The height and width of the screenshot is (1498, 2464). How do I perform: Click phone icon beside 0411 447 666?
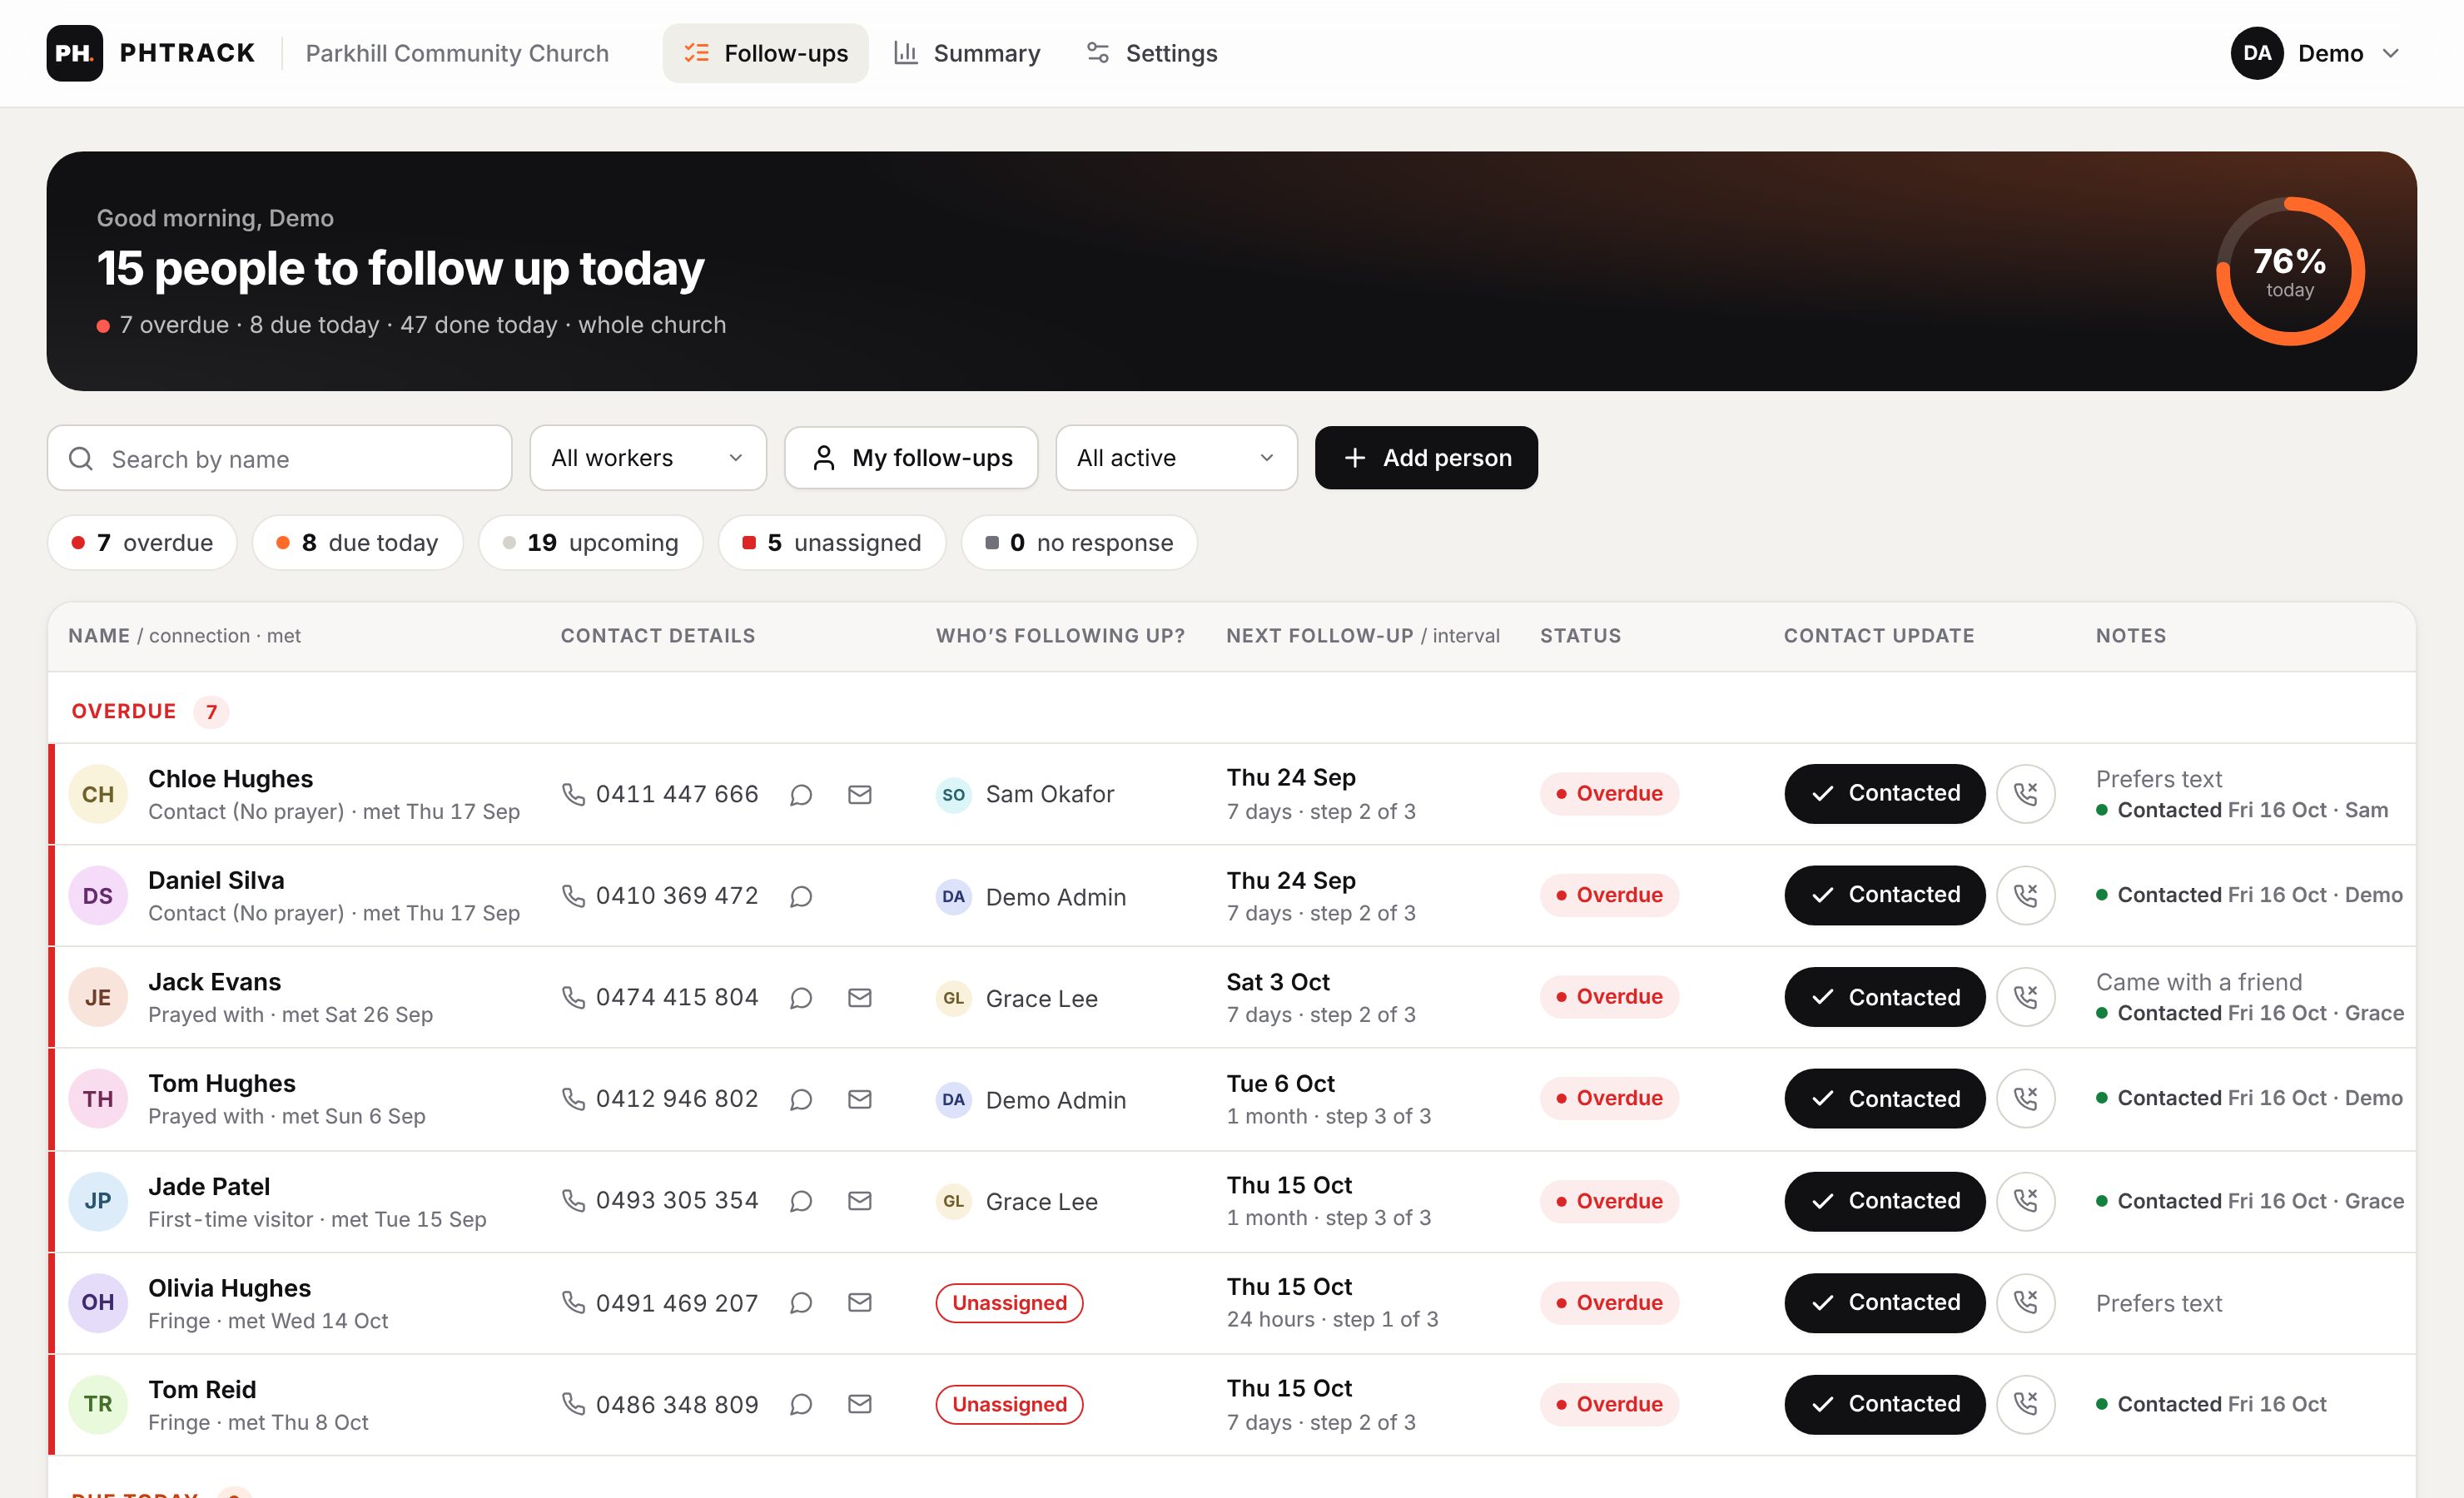pyautogui.click(x=573, y=794)
